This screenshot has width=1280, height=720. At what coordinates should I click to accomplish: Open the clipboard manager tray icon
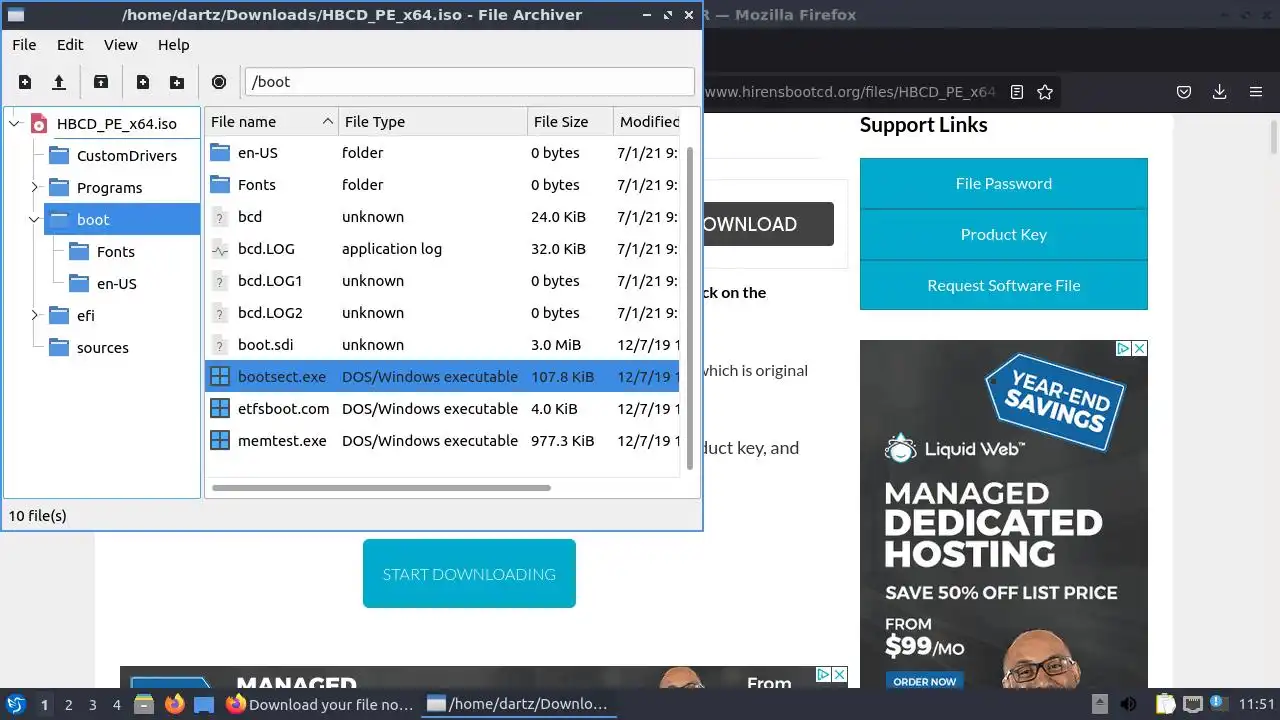(x=1164, y=704)
